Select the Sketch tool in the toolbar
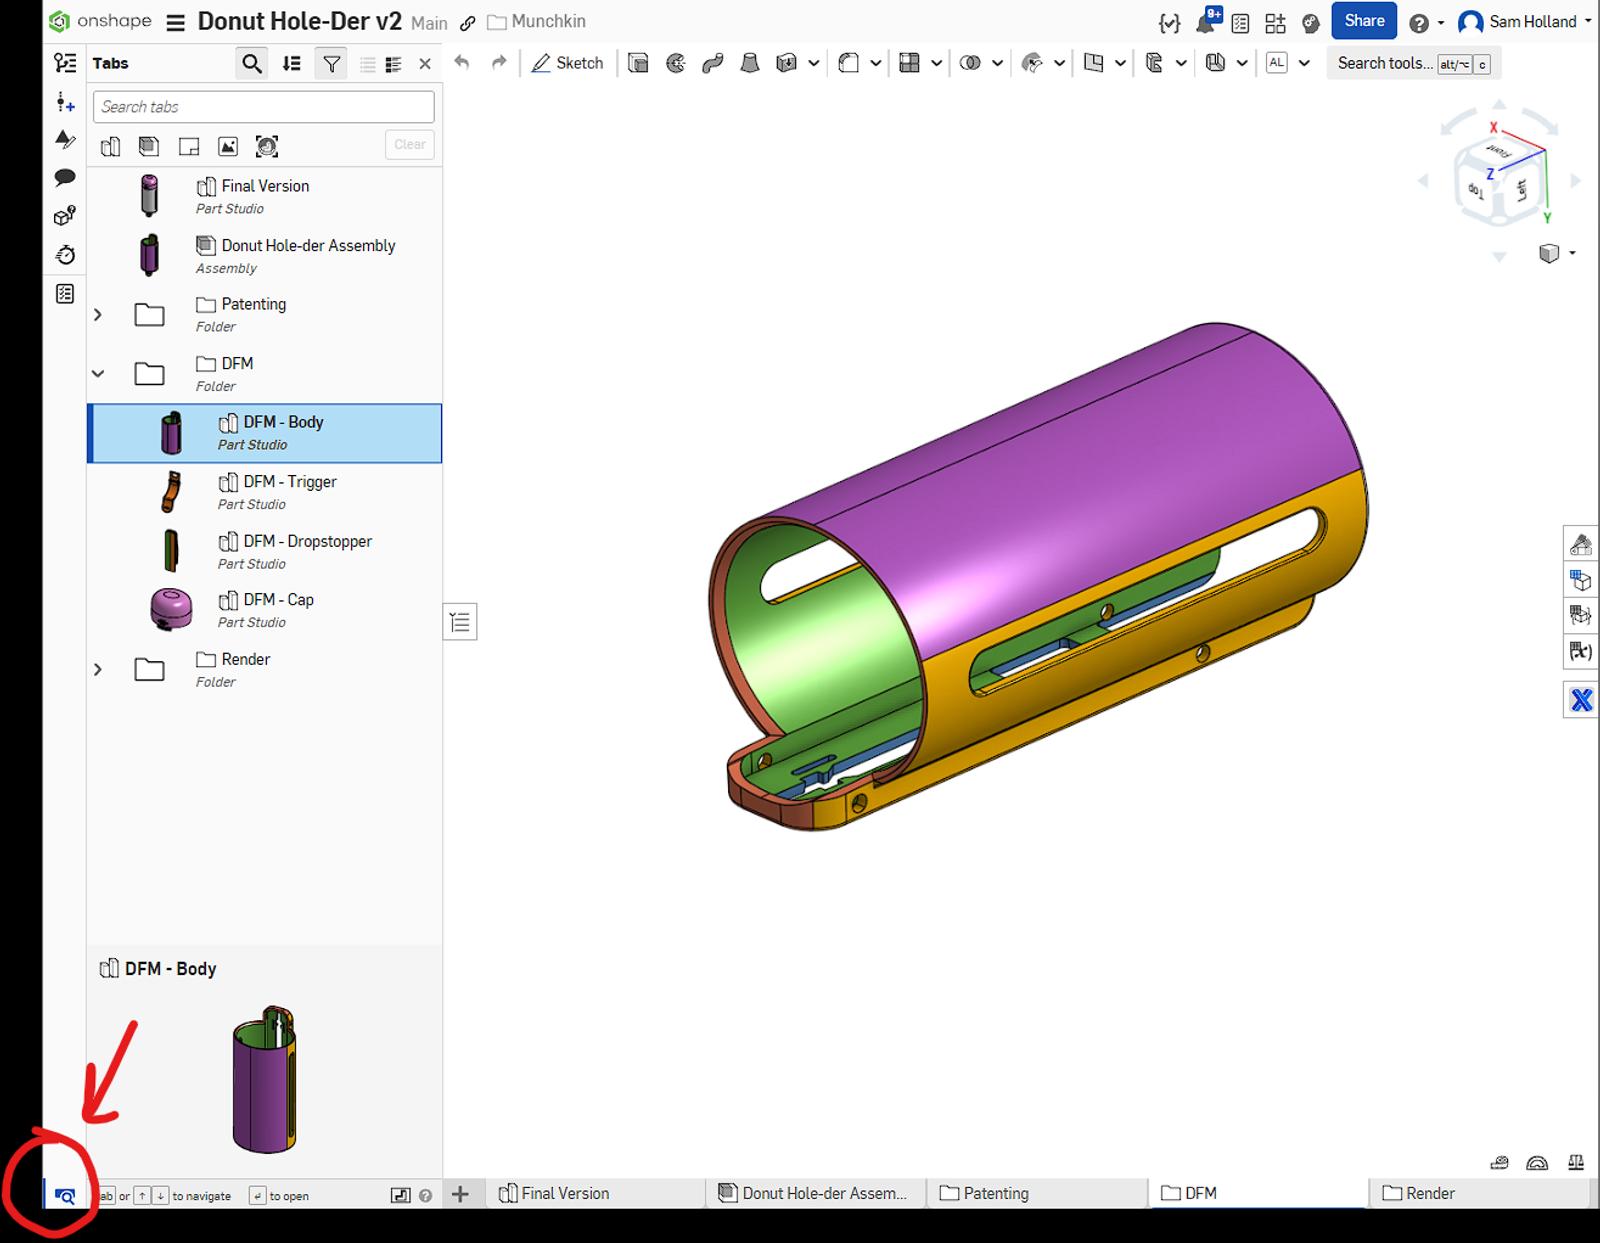 click(568, 63)
